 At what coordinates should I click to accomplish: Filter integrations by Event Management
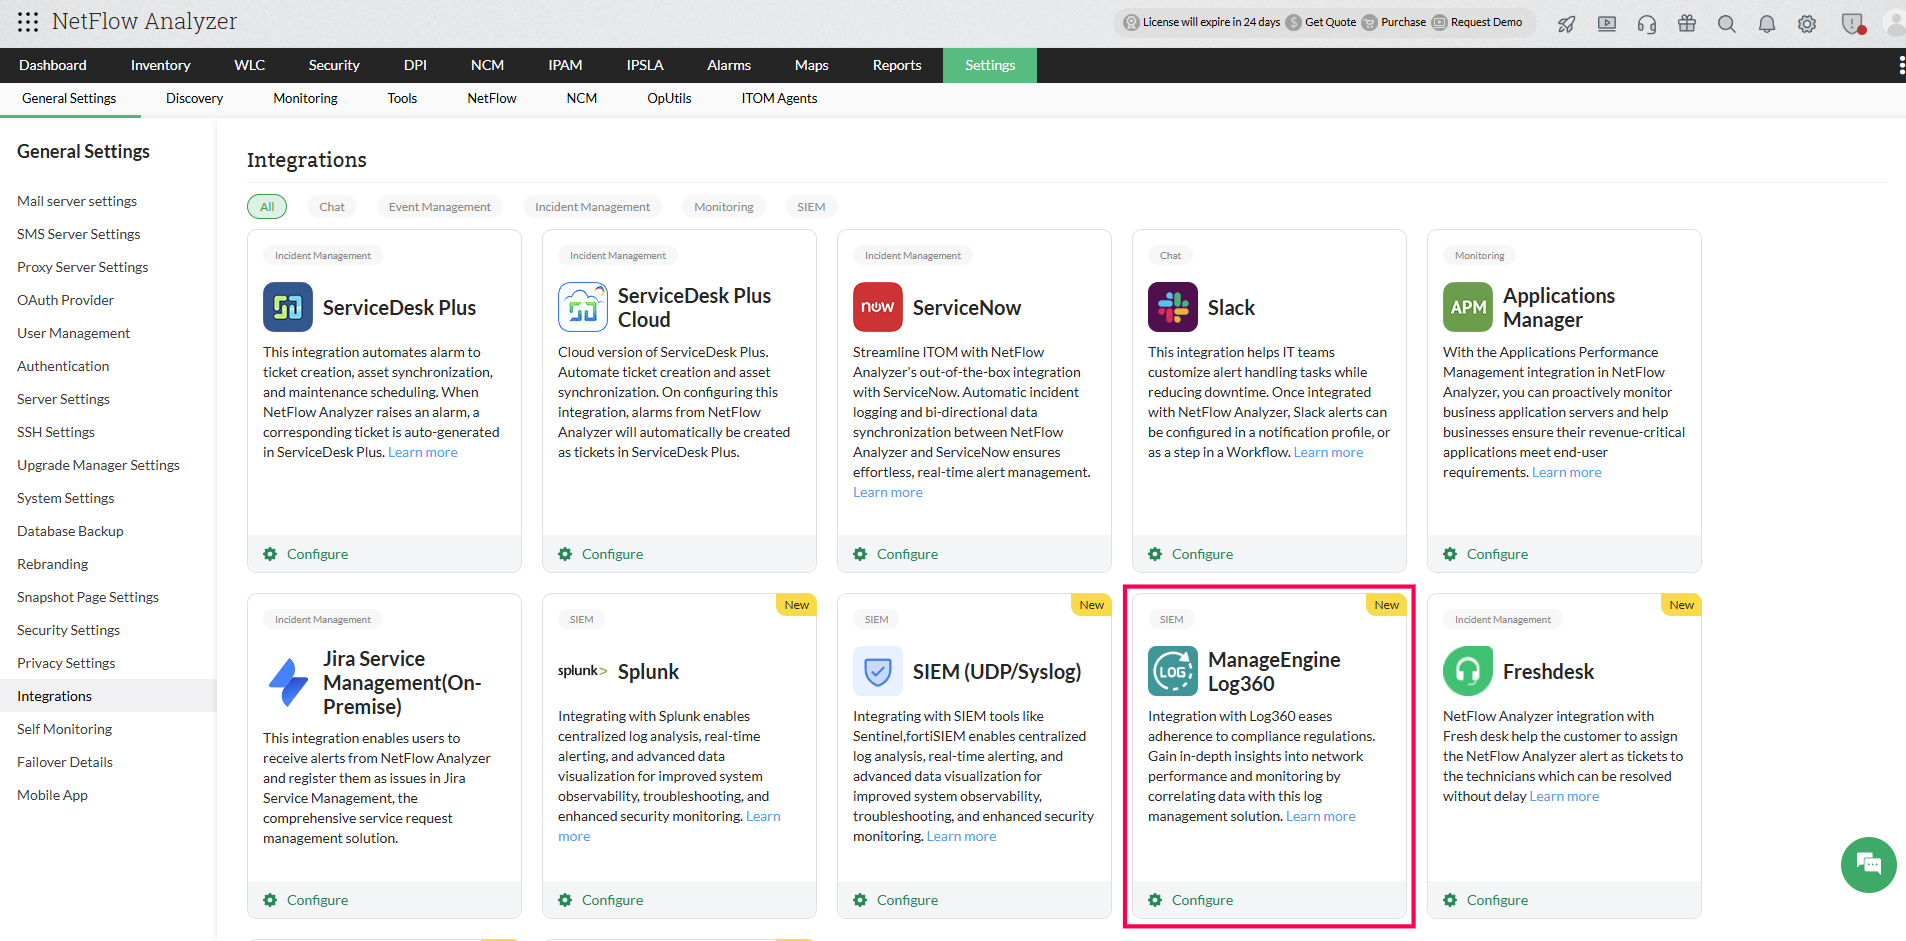coord(440,207)
